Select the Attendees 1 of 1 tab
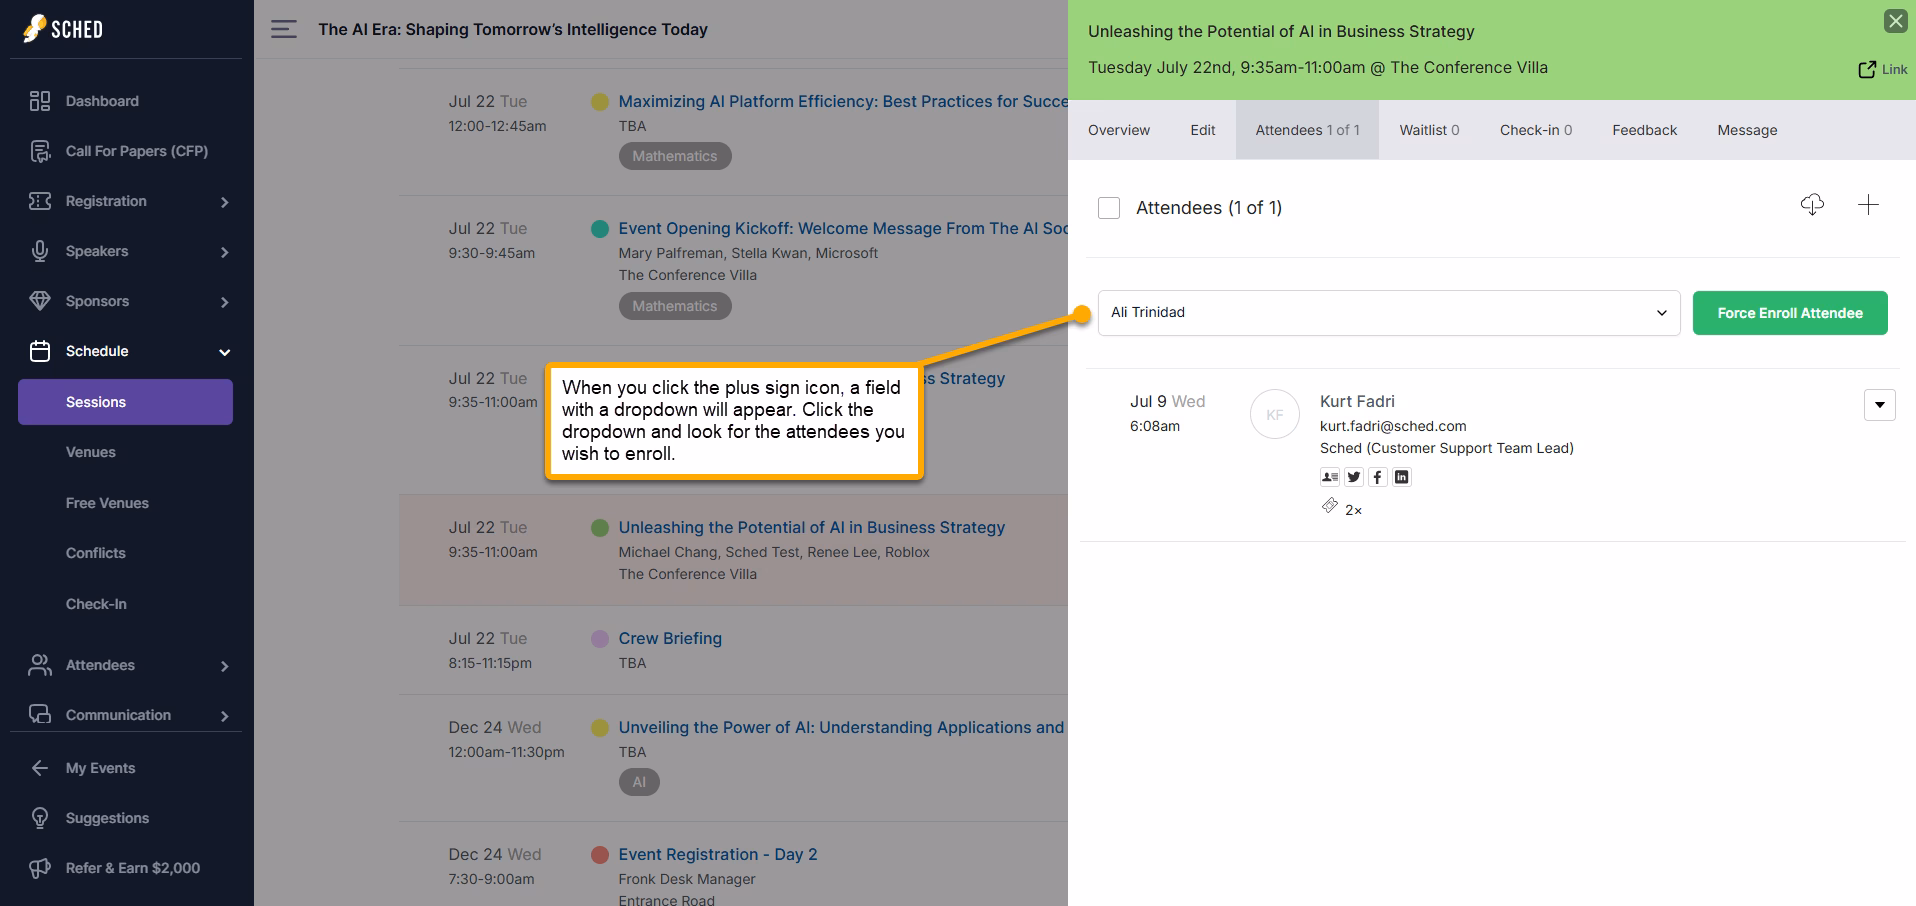The height and width of the screenshot is (906, 1916). tap(1307, 130)
